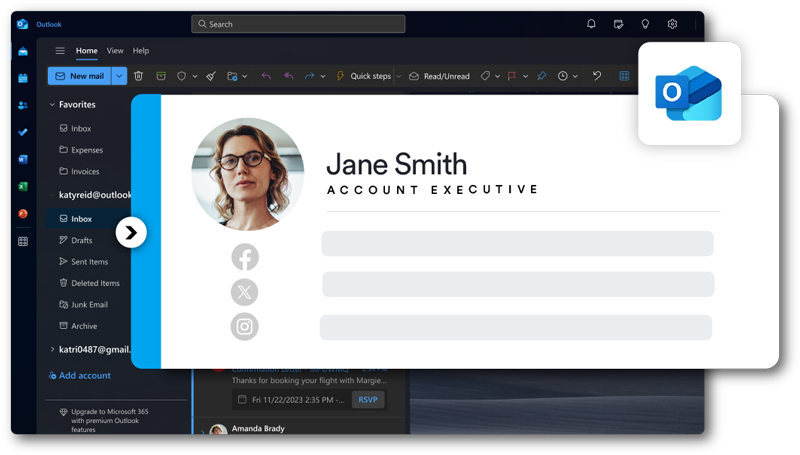This screenshot has width=800, height=455.
Task: Open Calendar in the left app rail
Action: (23, 78)
